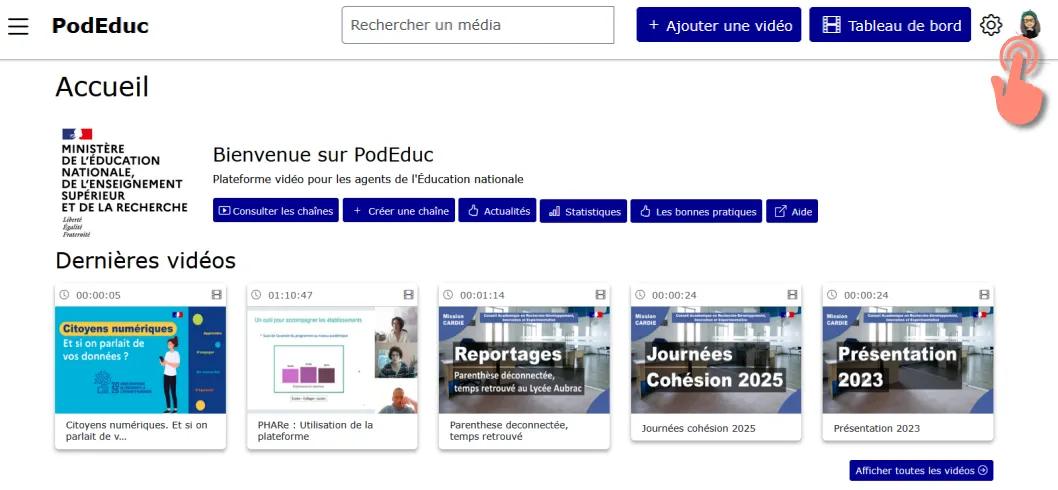
Task: Open Citoyens numériques video thumbnail
Action: coord(140,360)
